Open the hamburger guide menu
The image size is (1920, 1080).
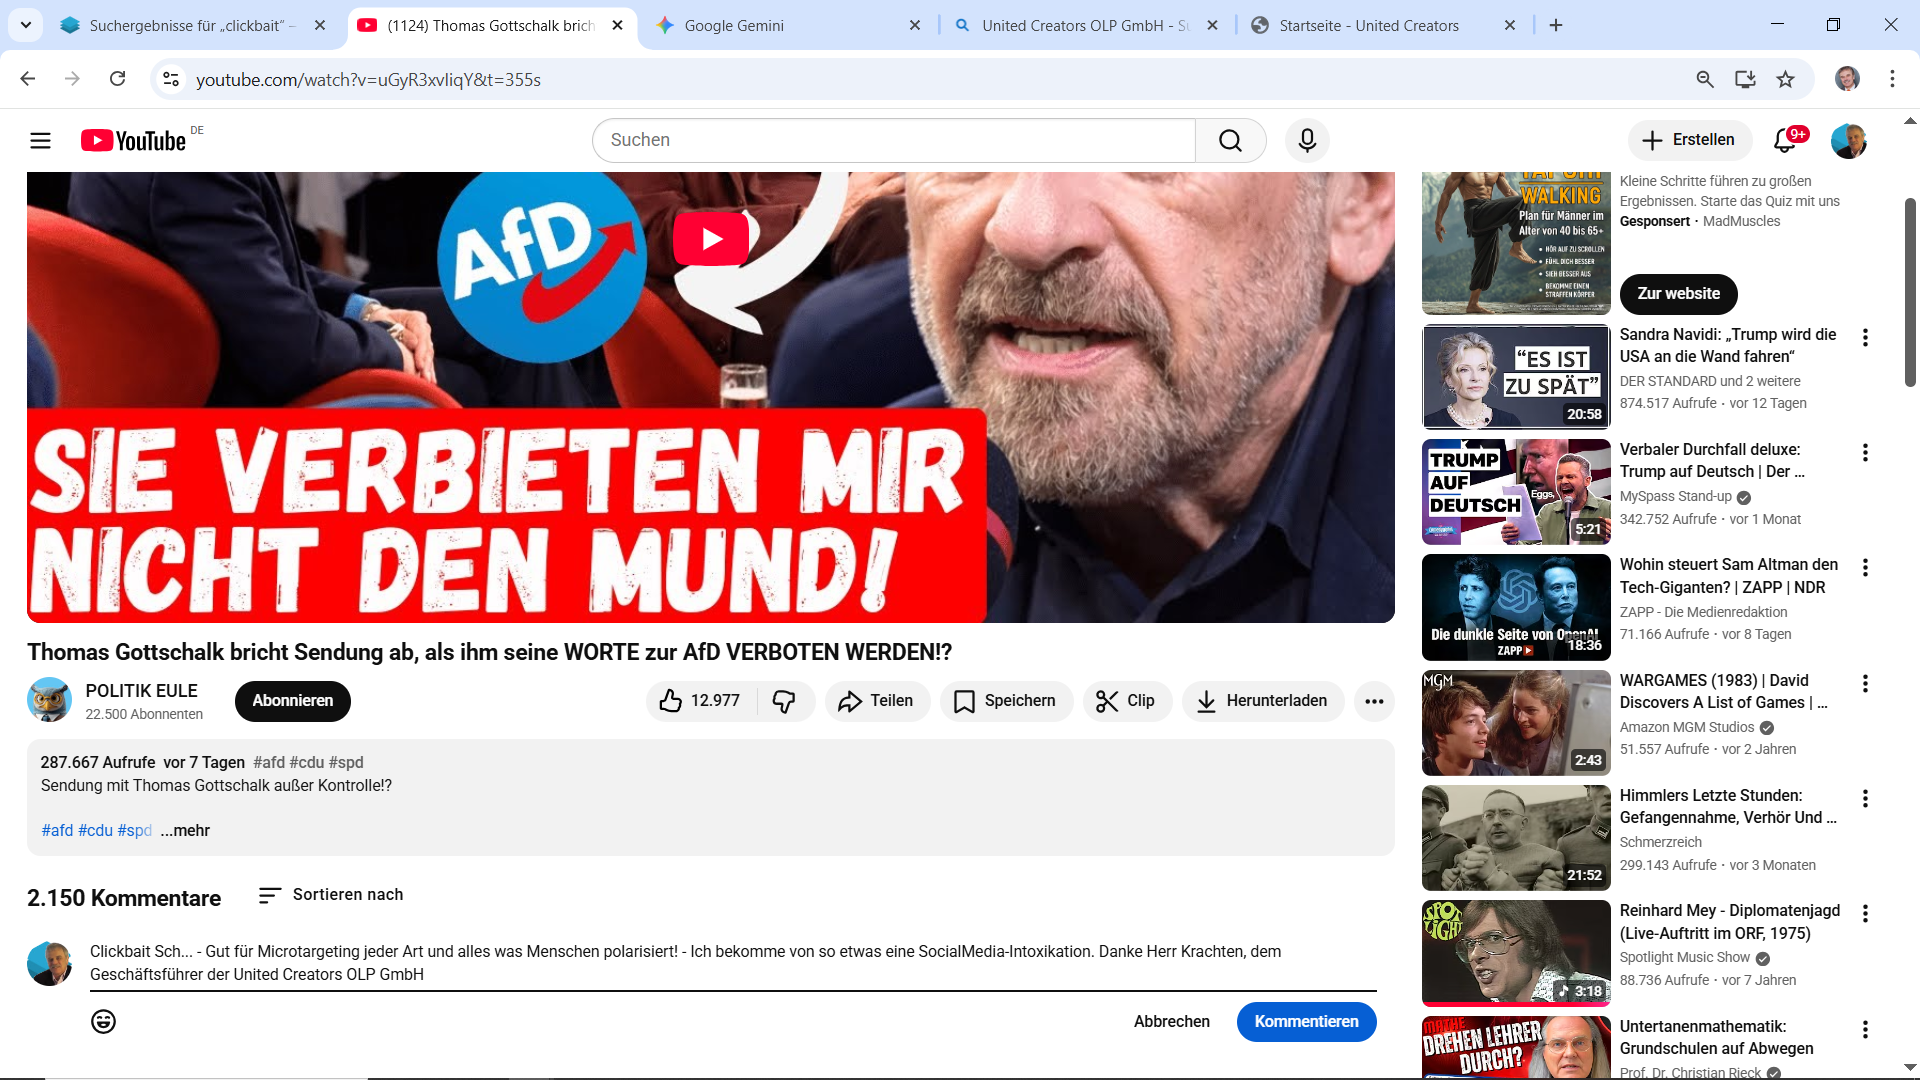[x=40, y=140]
